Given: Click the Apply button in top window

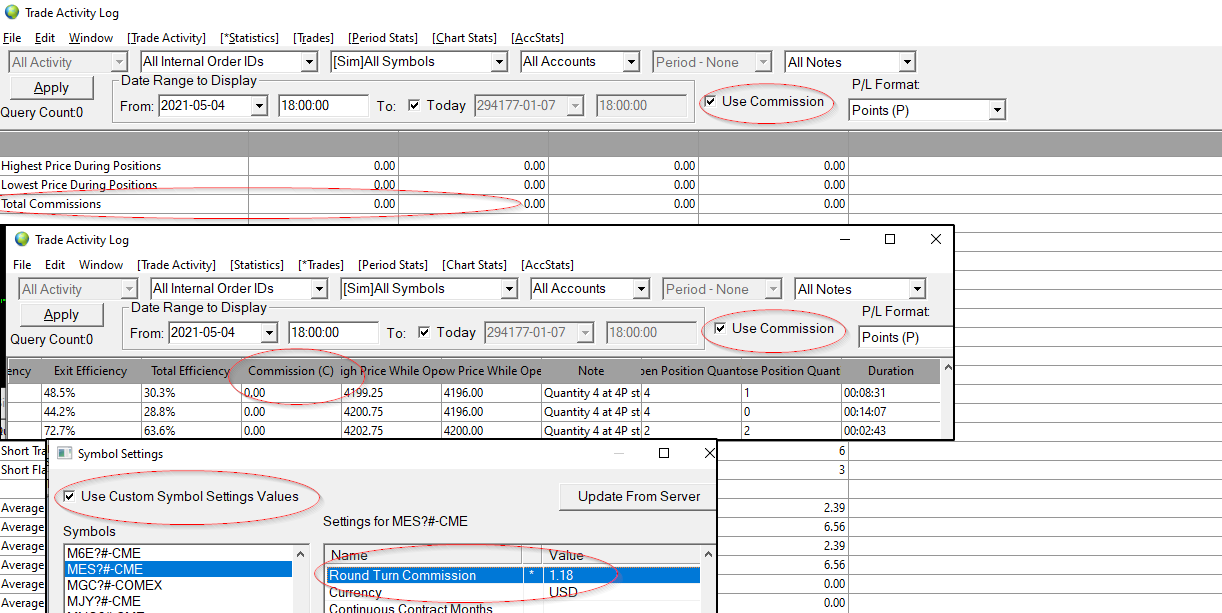Looking at the screenshot, I should [51, 88].
